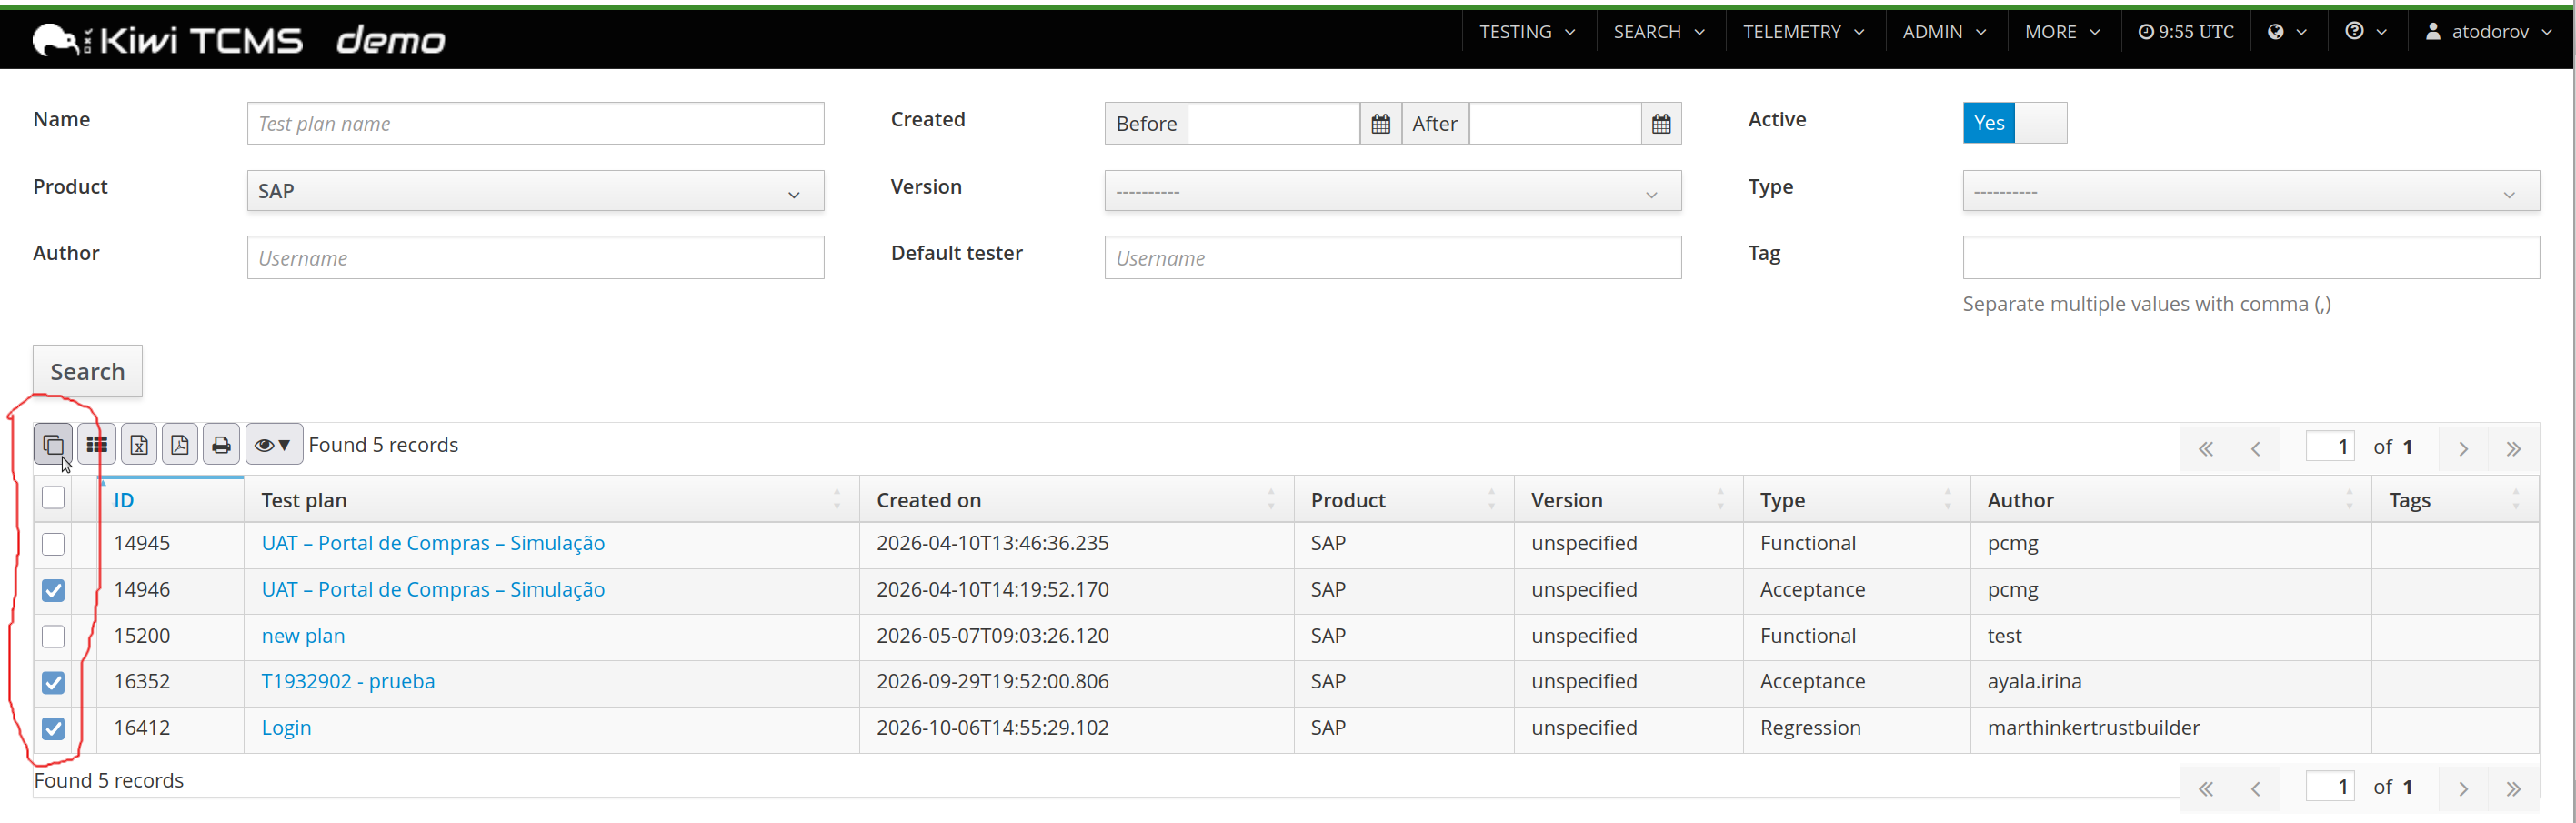Check the checkbox for plan 14945
Image resolution: width=2576 pixels, height=823 pixels.
coord(53,544)
